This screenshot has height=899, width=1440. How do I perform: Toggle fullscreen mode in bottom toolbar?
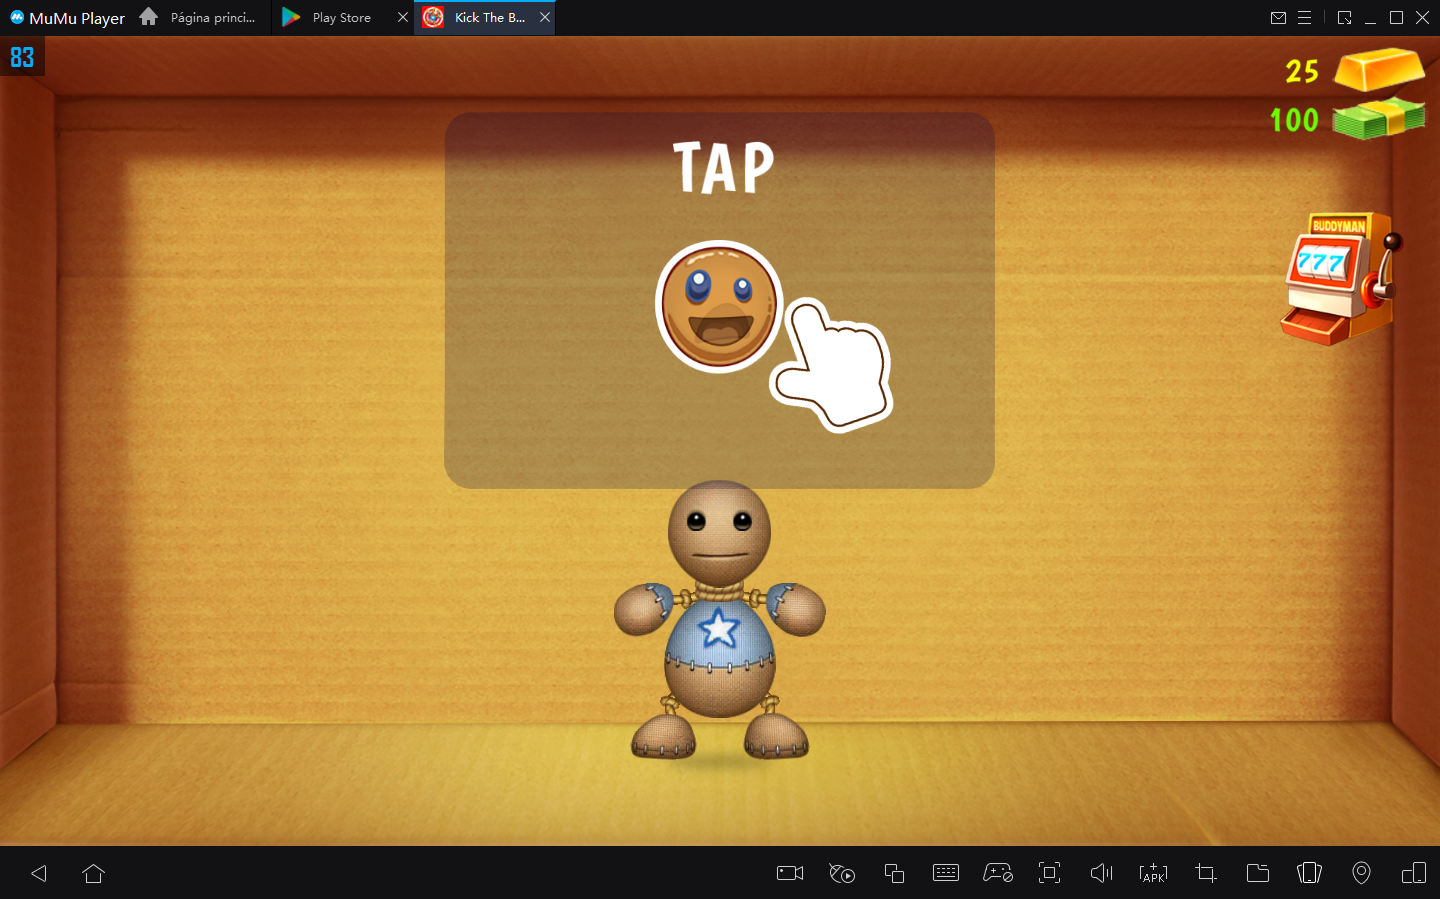(x=1049, y=873)
